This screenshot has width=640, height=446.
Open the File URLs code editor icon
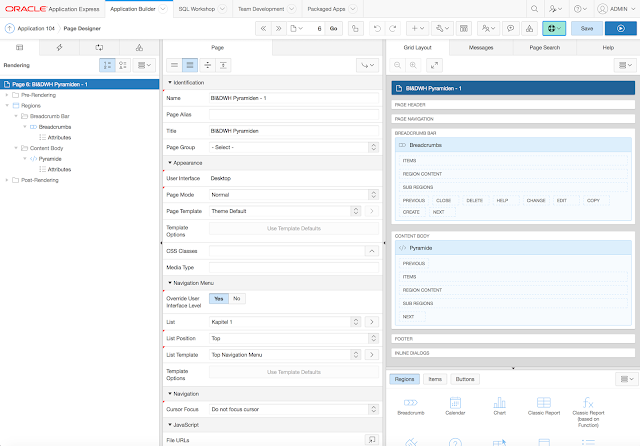pos(371,439)
